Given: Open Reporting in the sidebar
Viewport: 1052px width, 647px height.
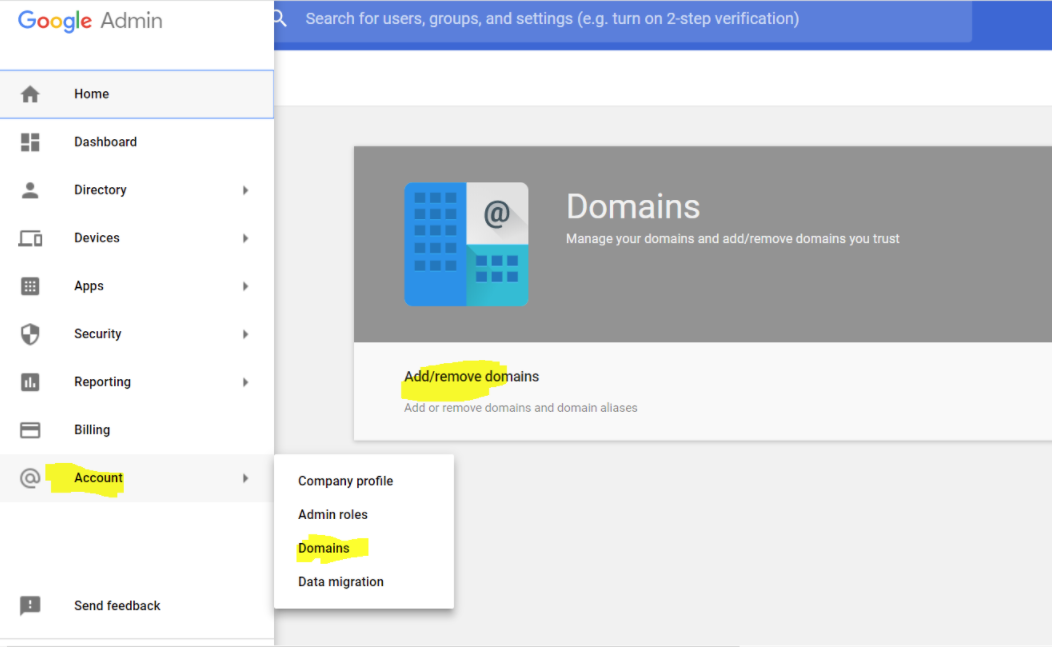Looking at the screenshot, I should click(x=137, y=382).
